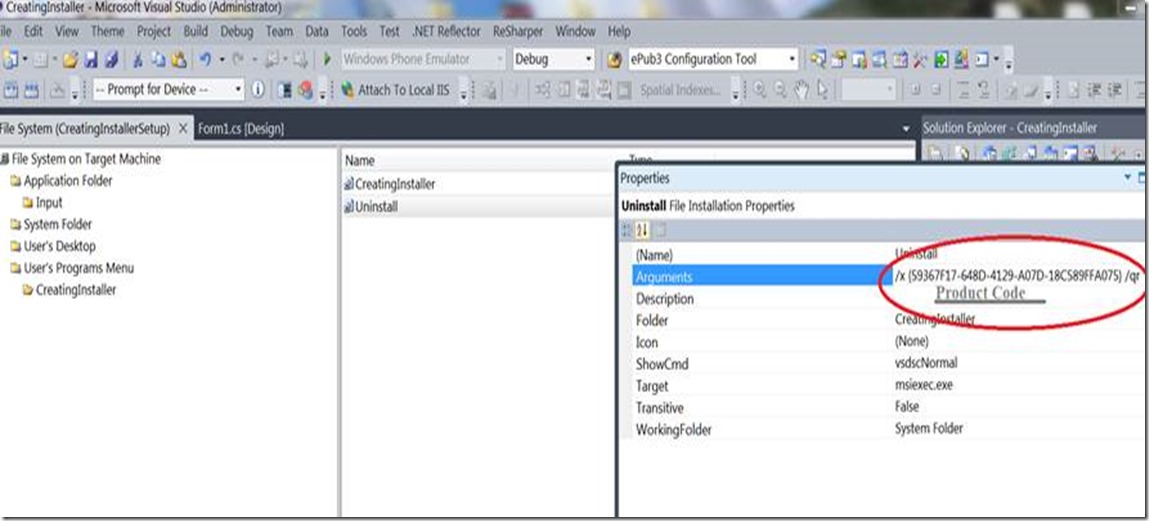Open the Prompt for Device dropdown
The height and width of the screenshot is (521, 1149).
[238, 90]
